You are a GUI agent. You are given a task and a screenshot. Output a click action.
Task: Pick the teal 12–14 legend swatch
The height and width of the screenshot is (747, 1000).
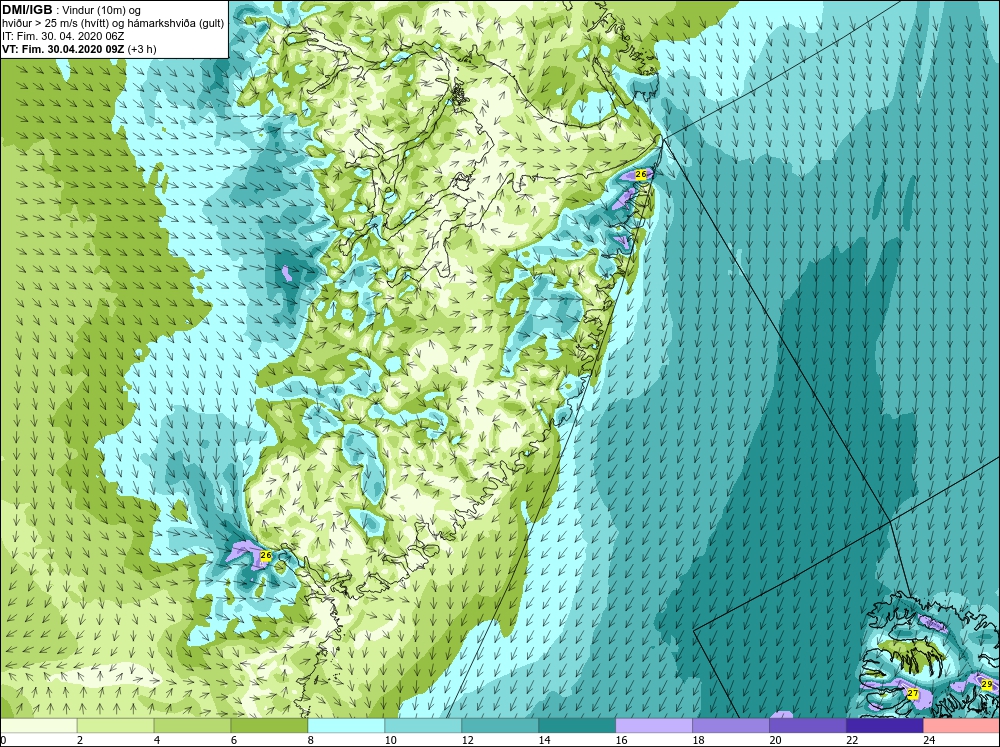click(500, 726)
